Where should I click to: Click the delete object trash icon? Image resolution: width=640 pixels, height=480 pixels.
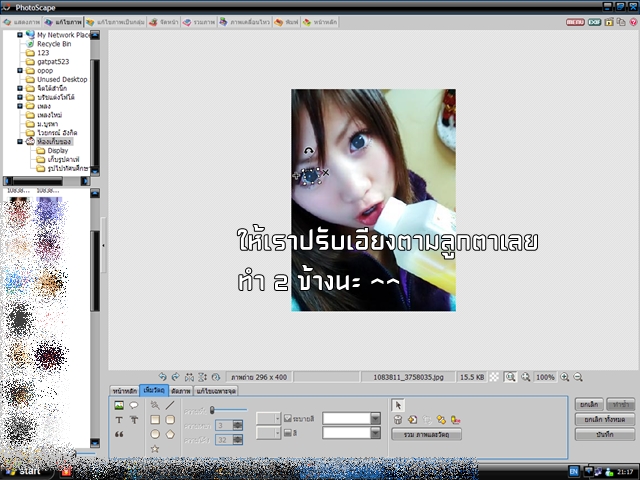(x=398, y=420)
